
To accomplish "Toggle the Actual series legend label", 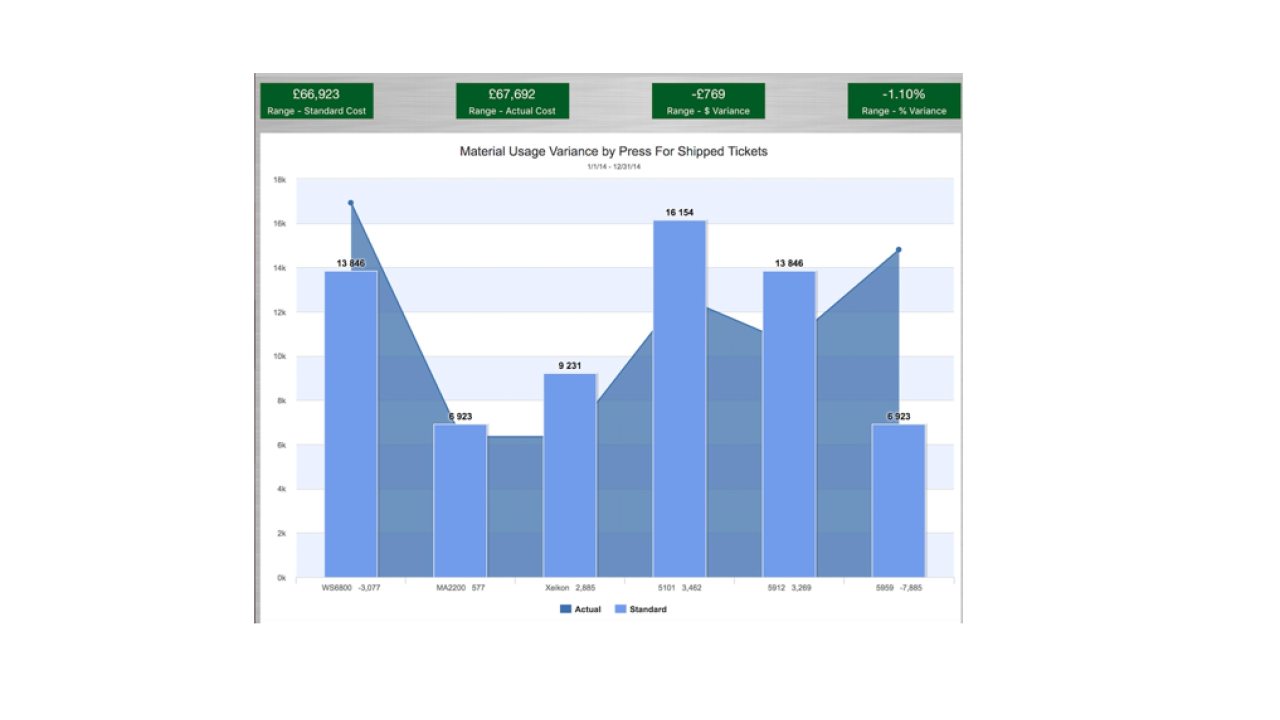I will 587,609.
